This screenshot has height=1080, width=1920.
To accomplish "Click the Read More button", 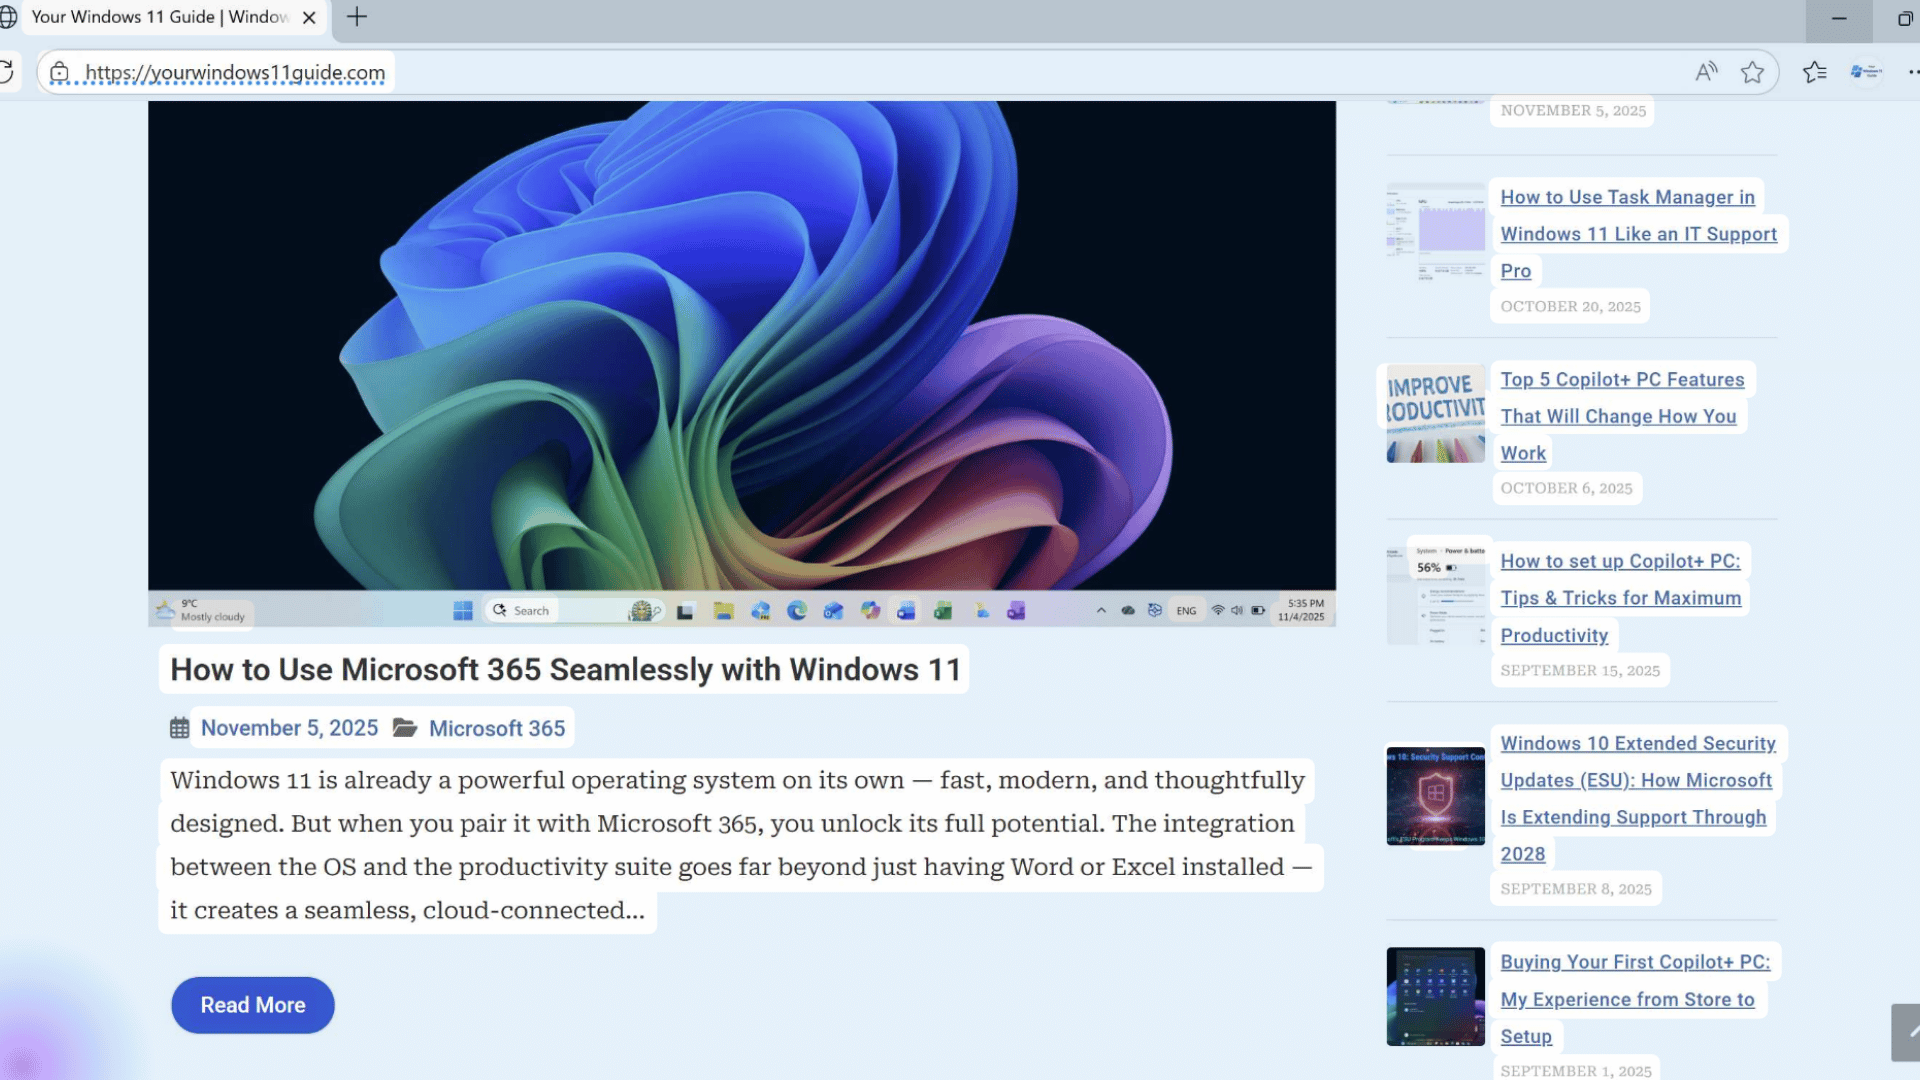I will [x=252, y=1004].
